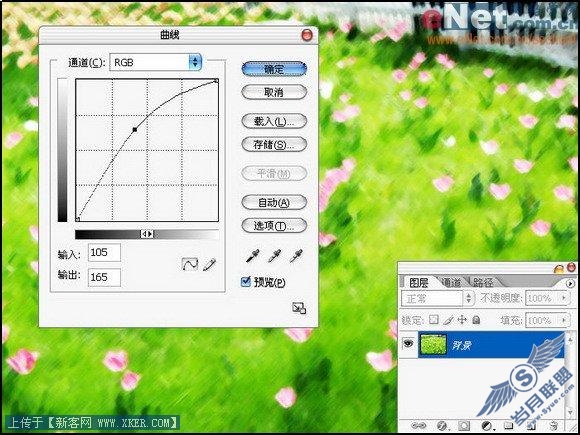The width and height of the screenshot is (580, 435).
Task: Select the black point eyedropper
Action: click(253, 256)
